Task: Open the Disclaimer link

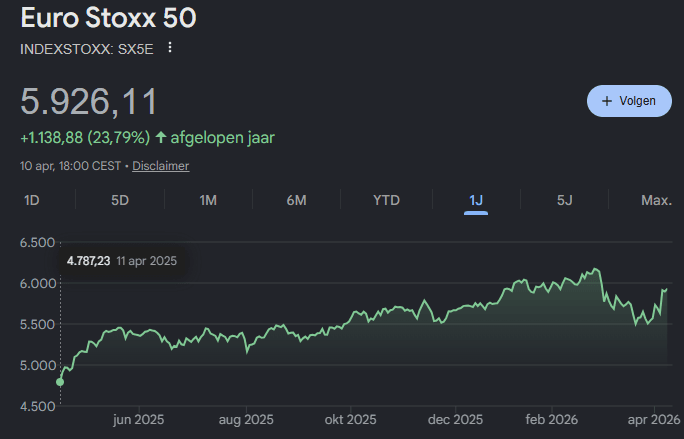Action: point(160,166)
